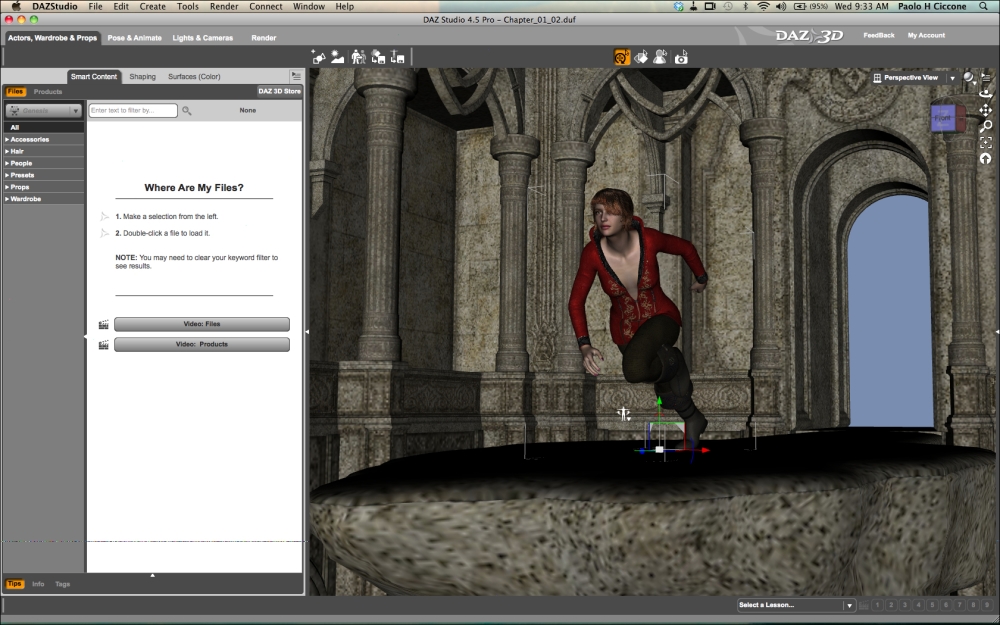Open the draw style sphere icon menu
Screen dimensions: 1000x625
(969, 78)
